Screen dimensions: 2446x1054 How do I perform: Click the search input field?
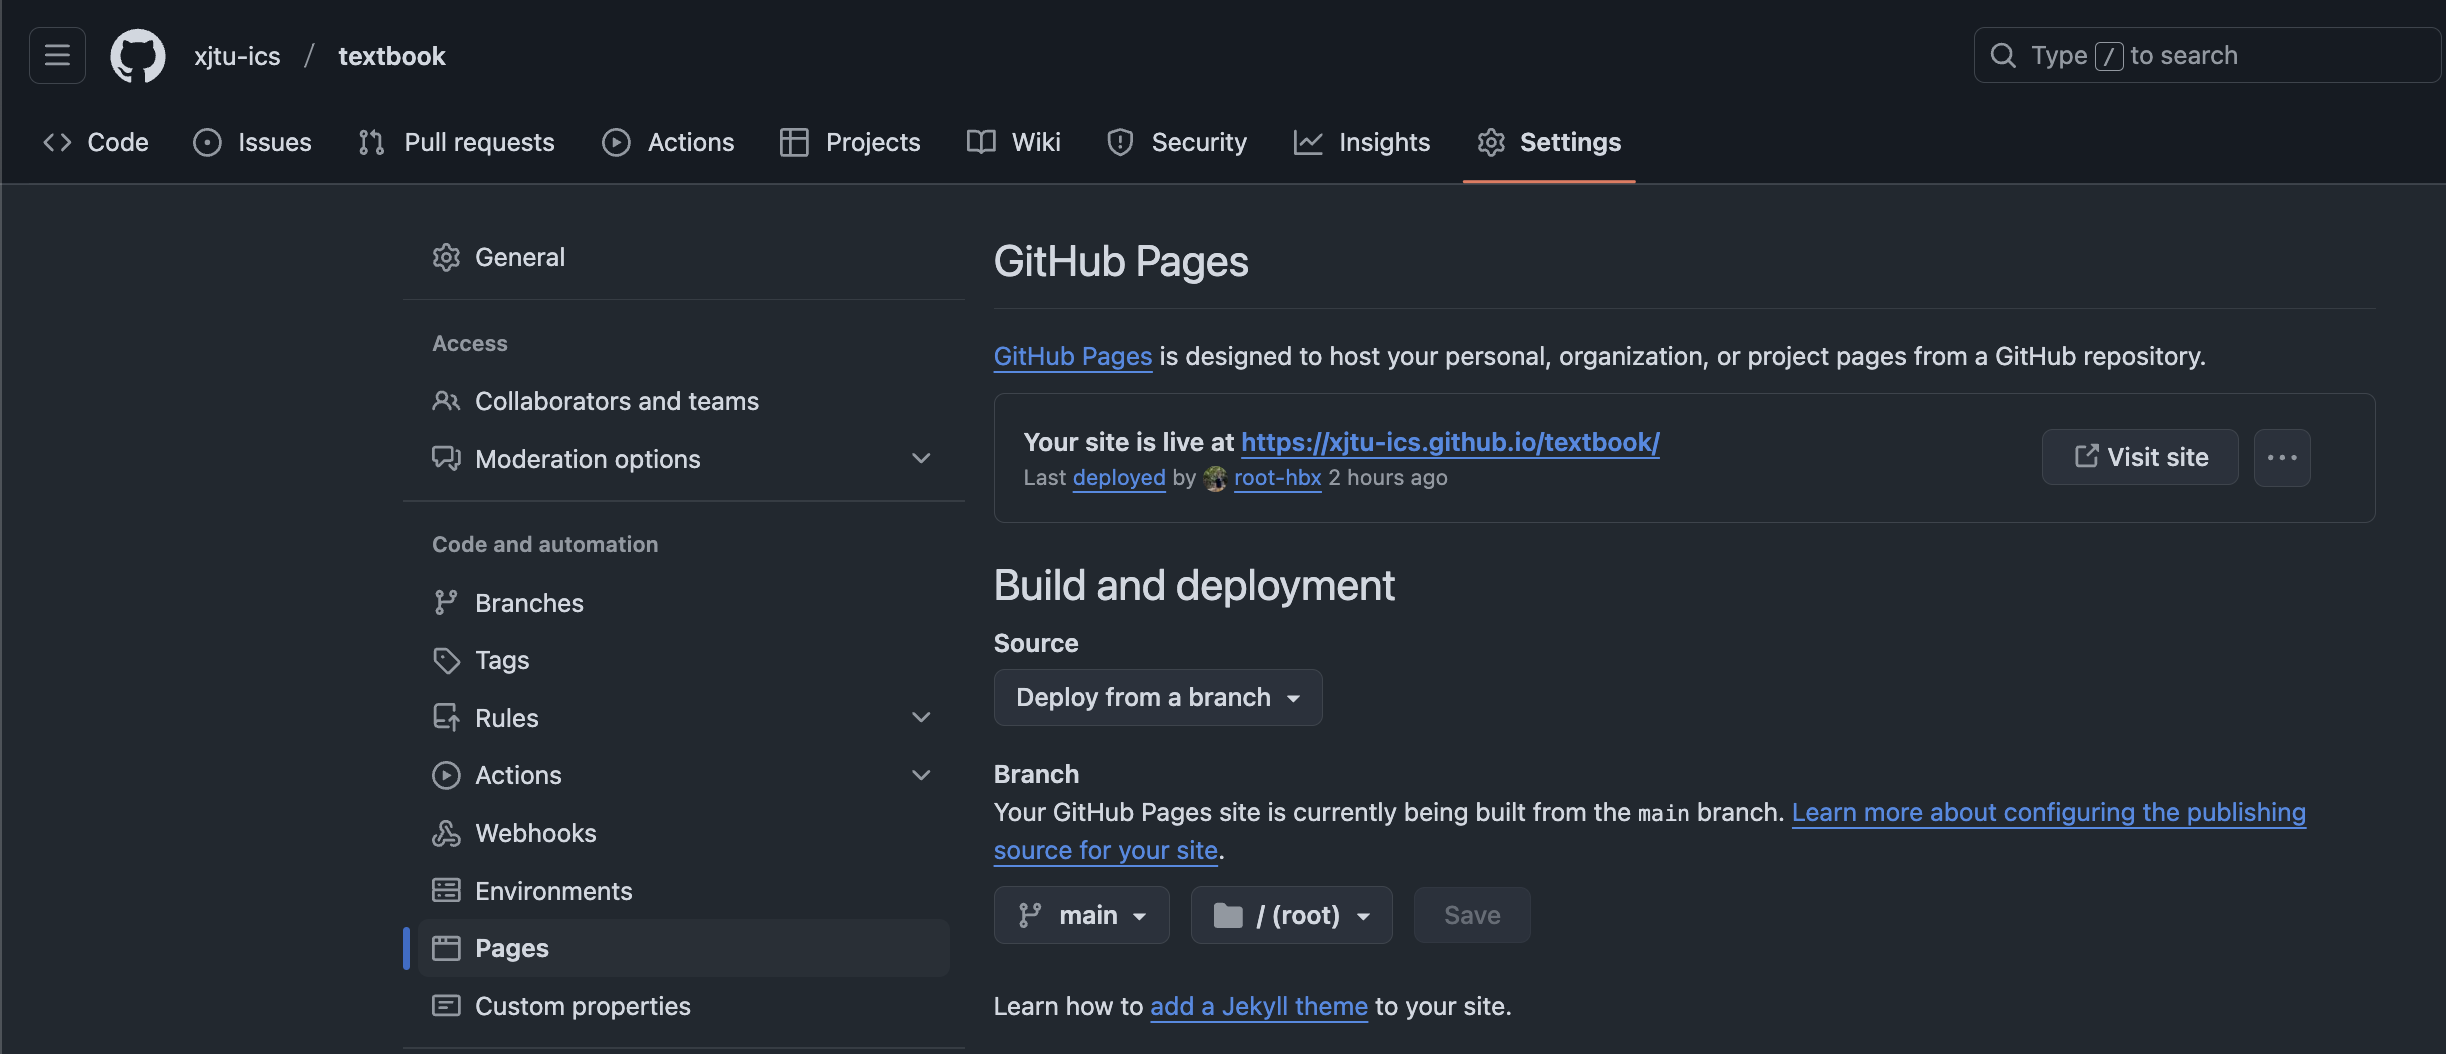coord(2206,56)
